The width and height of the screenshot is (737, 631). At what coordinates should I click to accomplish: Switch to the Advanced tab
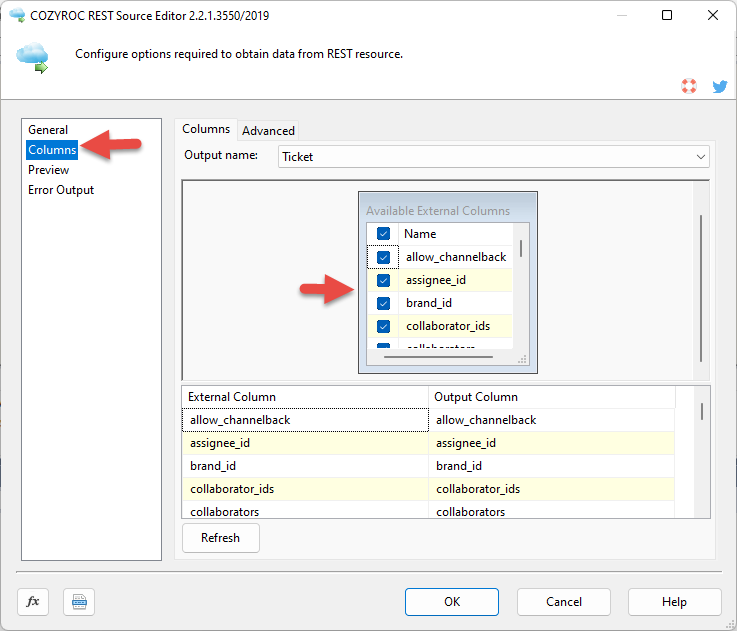coord(268,131)
